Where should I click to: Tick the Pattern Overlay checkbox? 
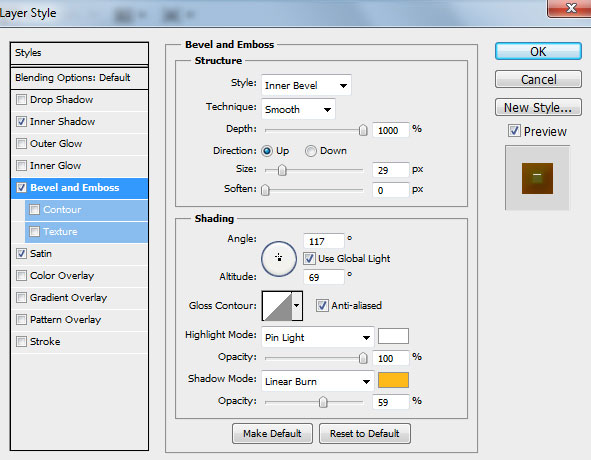[21, 319]
